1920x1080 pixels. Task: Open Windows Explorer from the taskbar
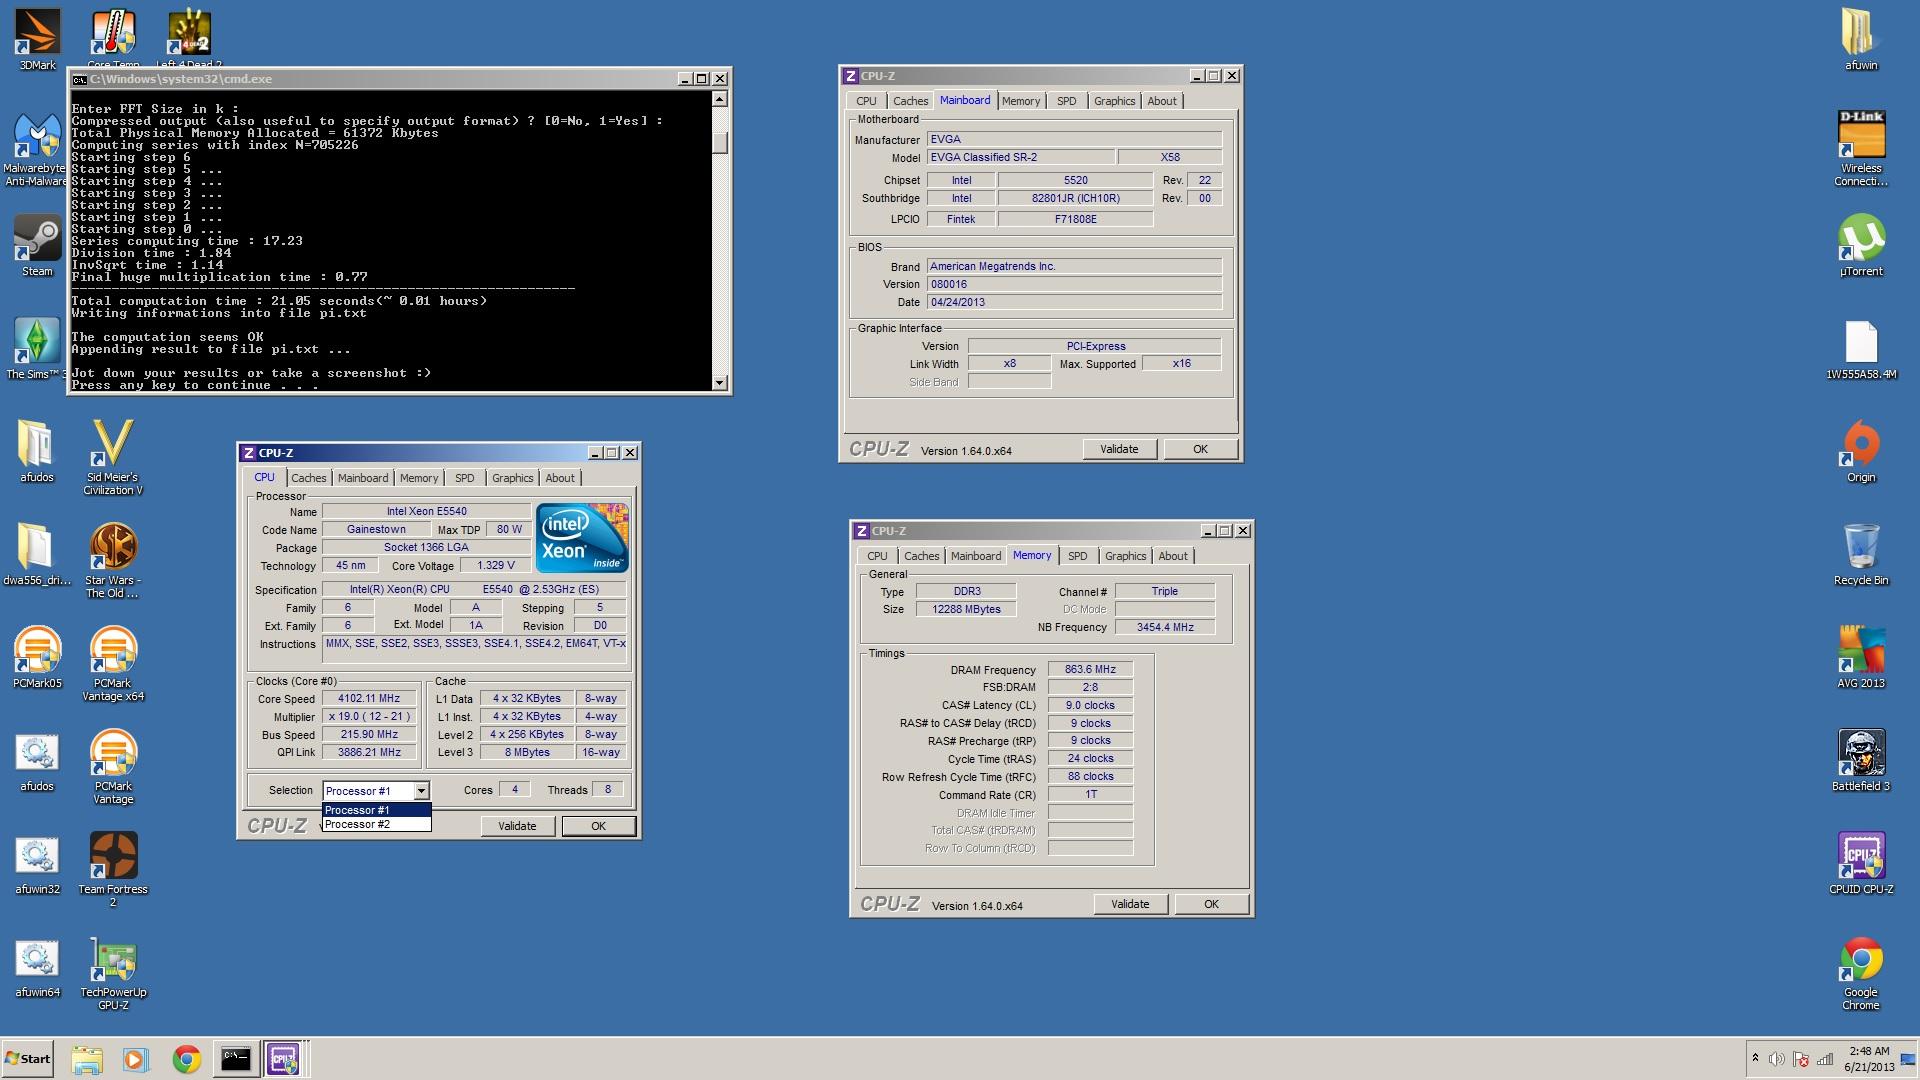(87, 1059)
